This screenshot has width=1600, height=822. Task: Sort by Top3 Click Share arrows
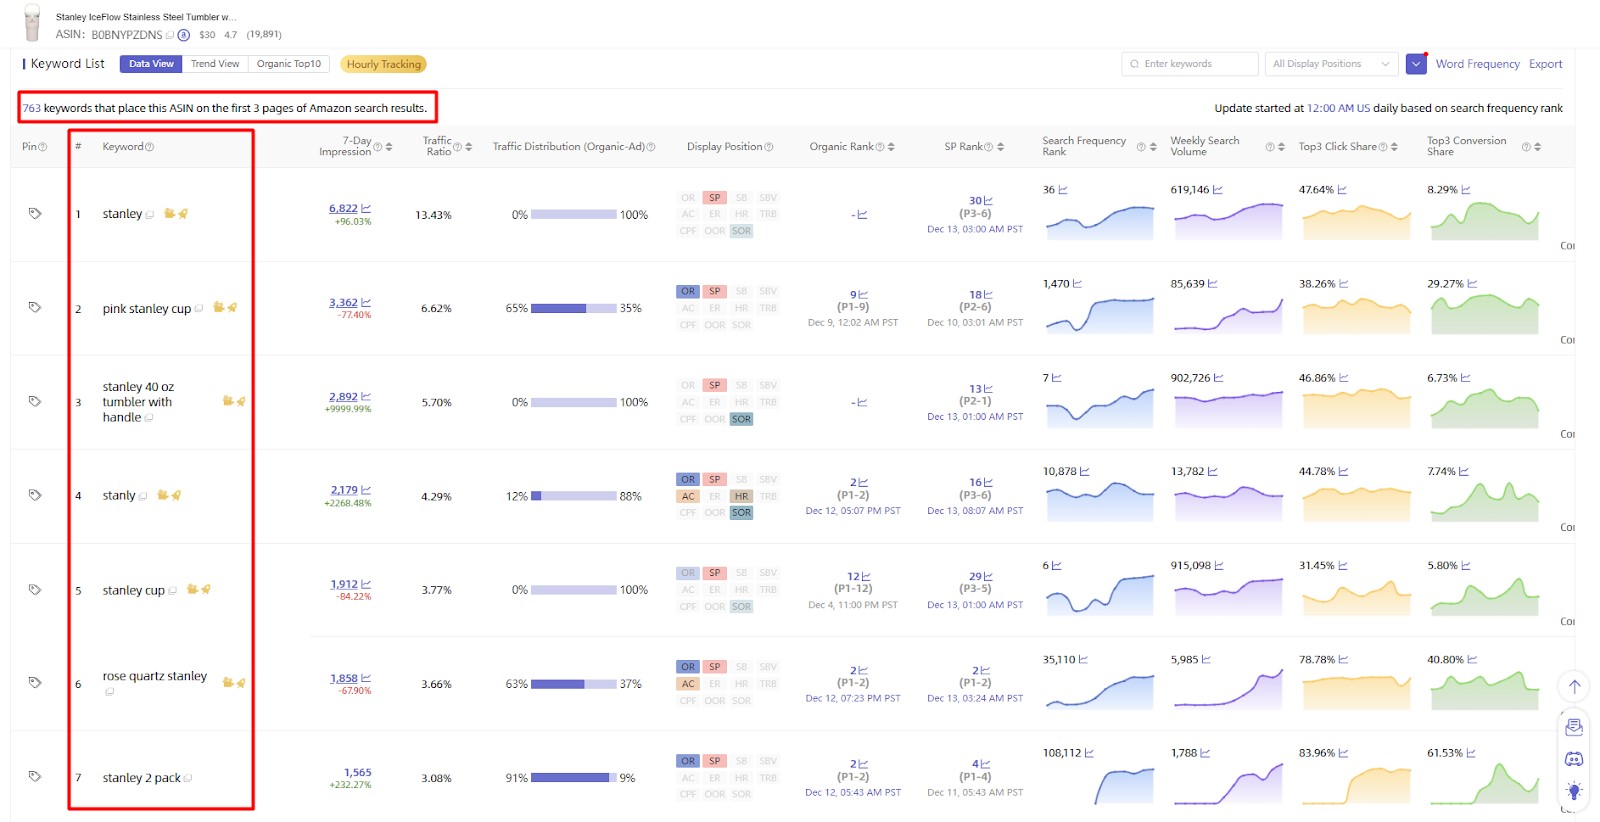1394,147
